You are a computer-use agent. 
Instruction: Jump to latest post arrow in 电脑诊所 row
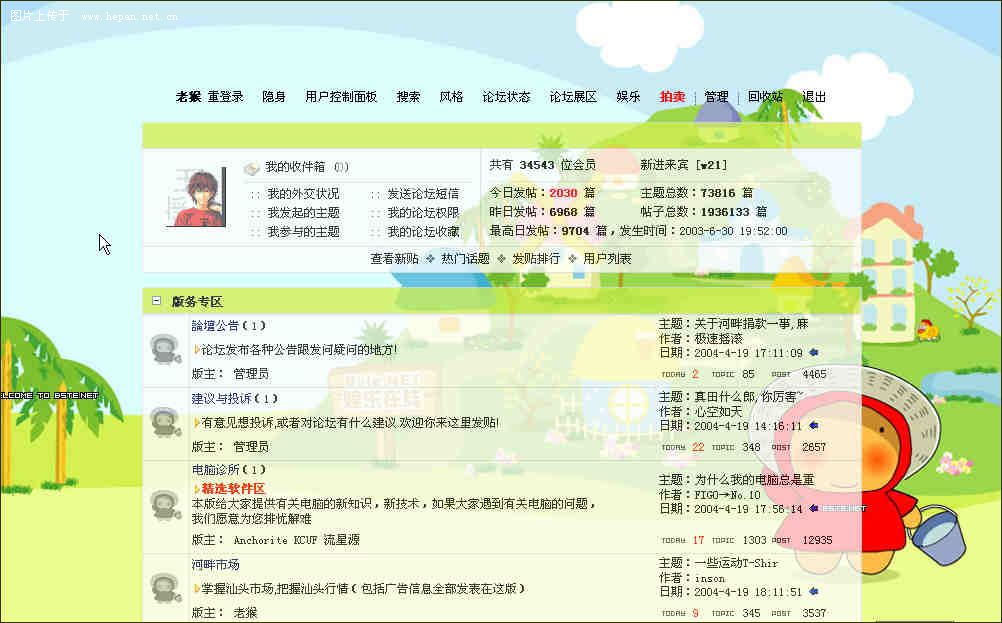click(813, 509)
